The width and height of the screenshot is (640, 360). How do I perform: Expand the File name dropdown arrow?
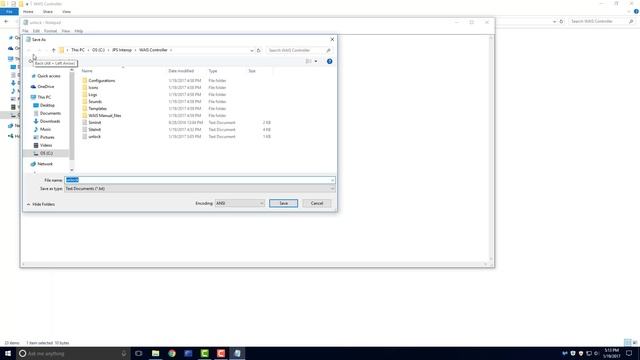[333, 180]
